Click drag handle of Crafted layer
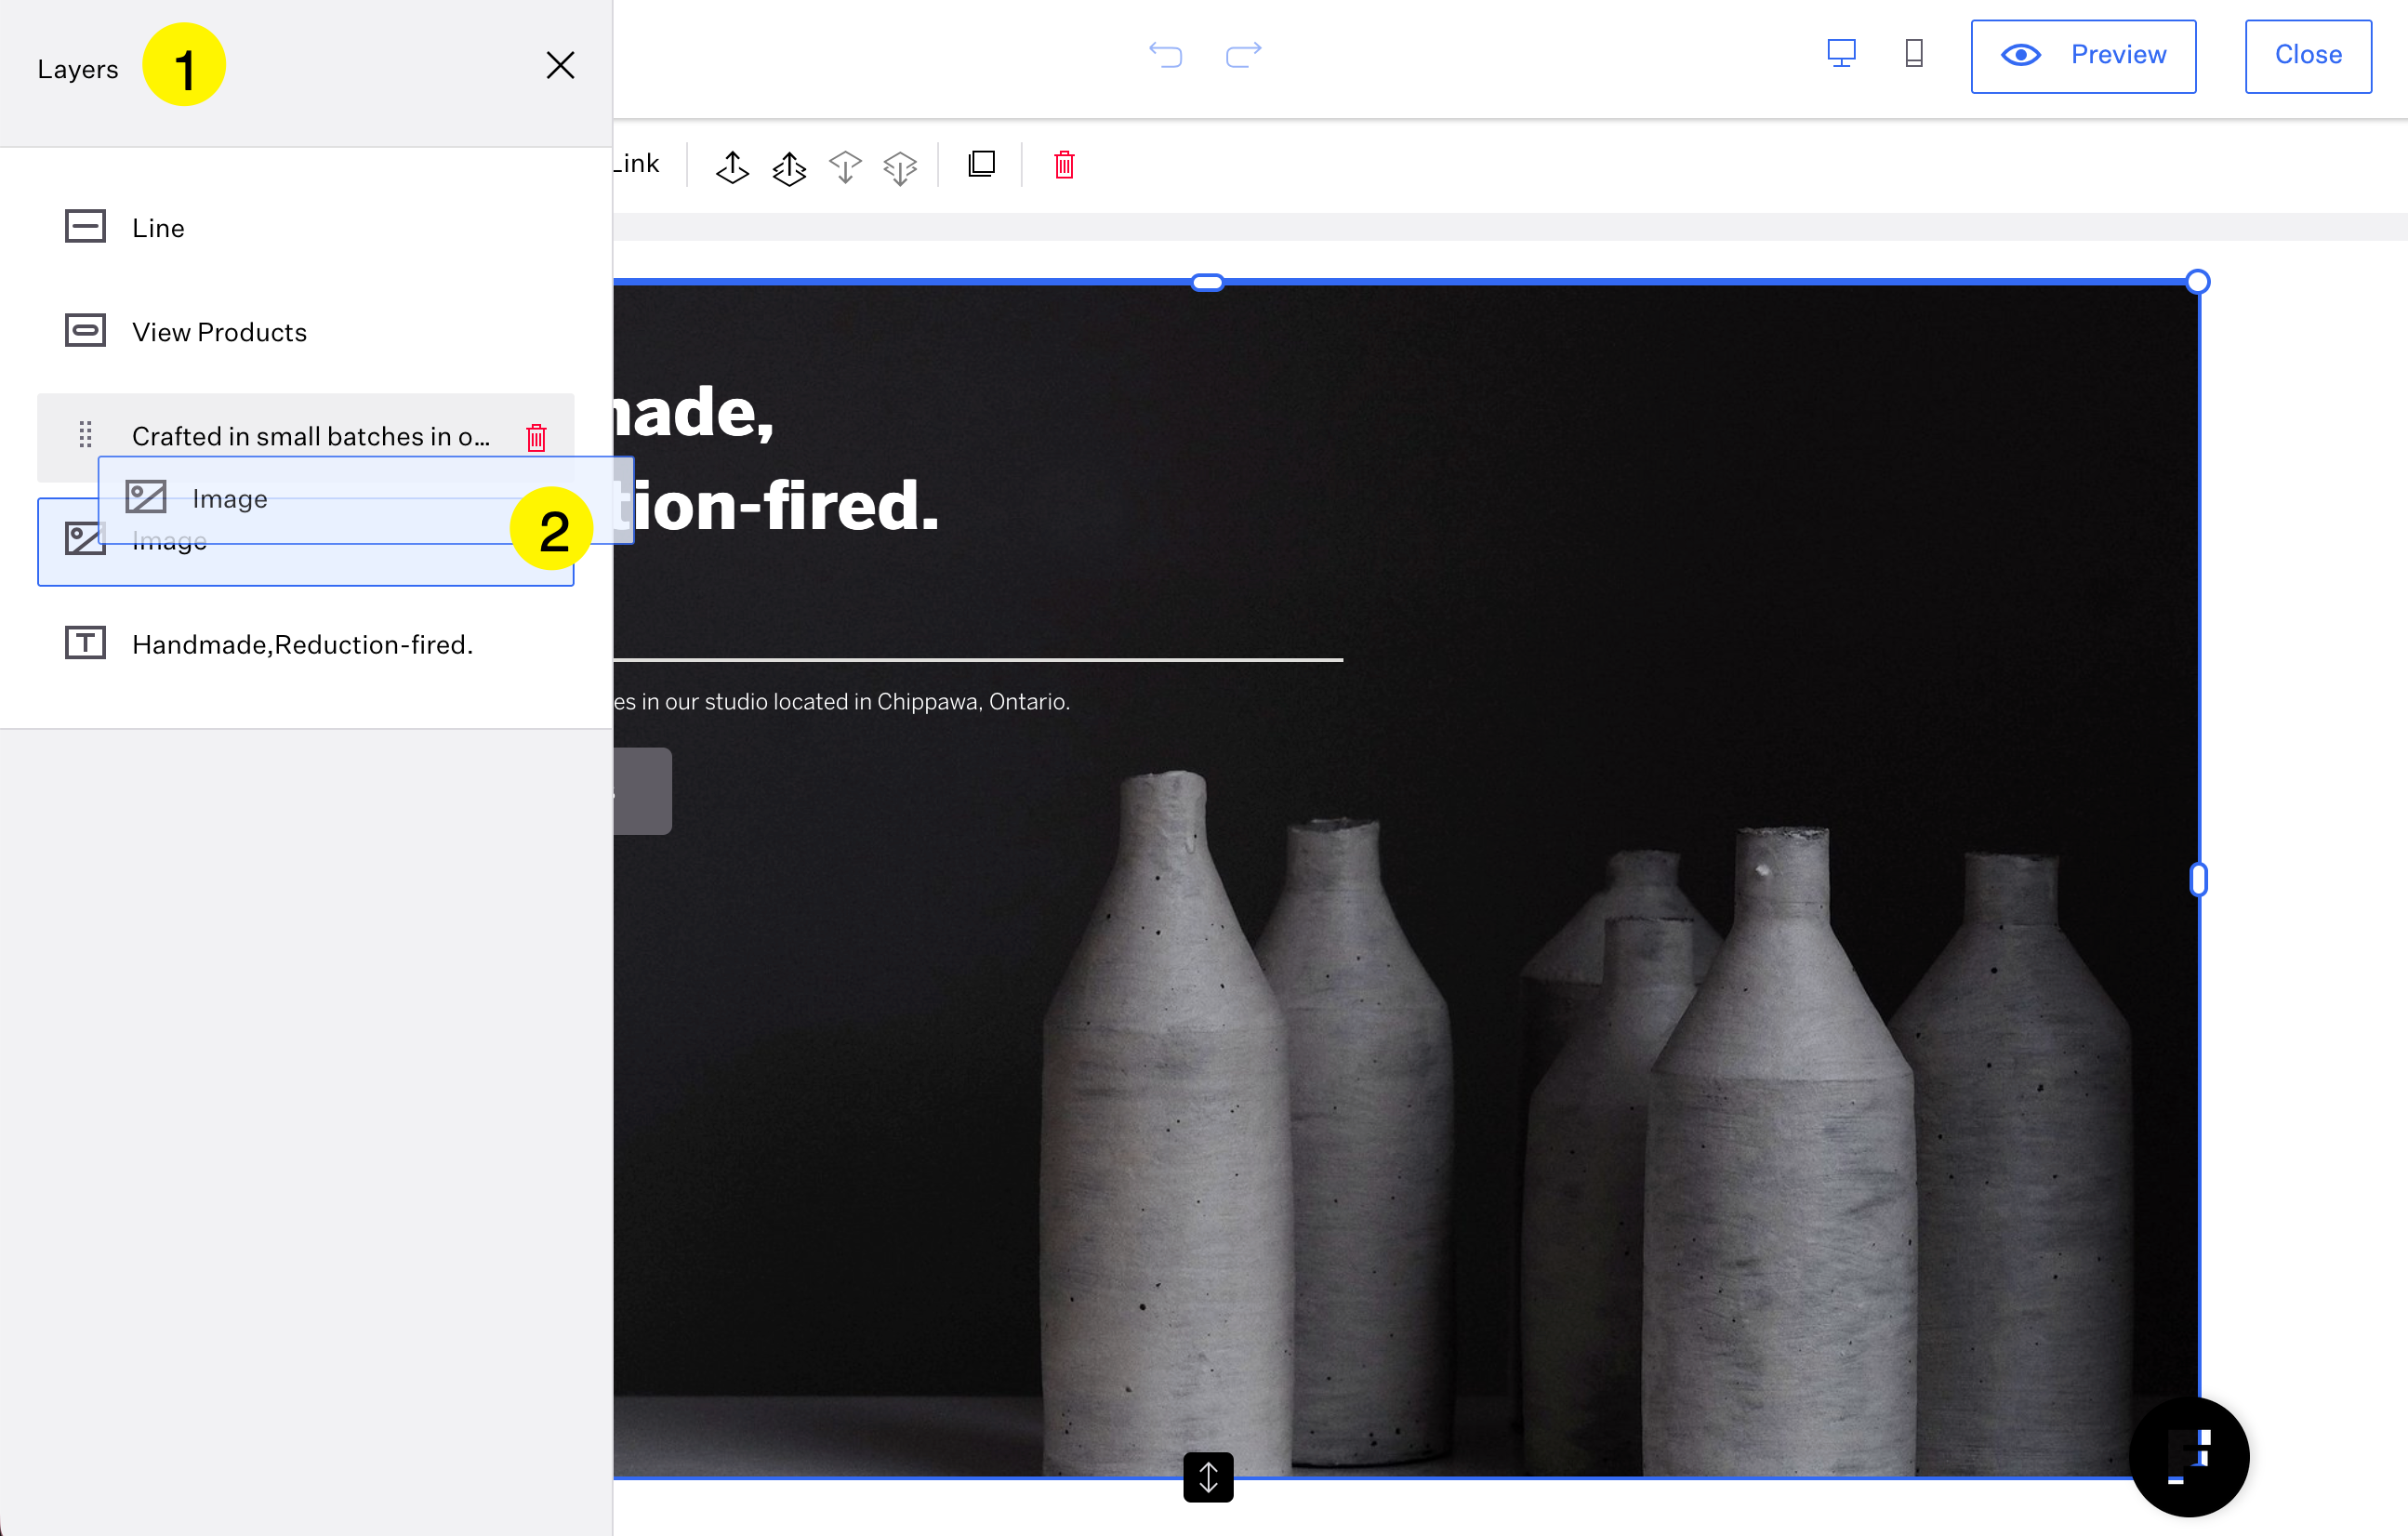2408x1536 pixels. tap(86, 434)
